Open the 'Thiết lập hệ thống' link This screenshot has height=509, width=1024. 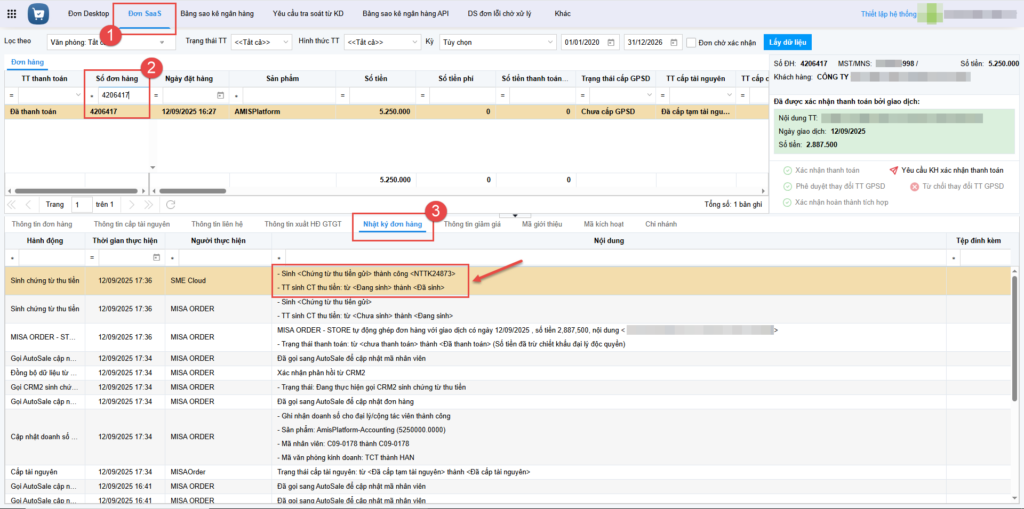[x=887, y=15]
